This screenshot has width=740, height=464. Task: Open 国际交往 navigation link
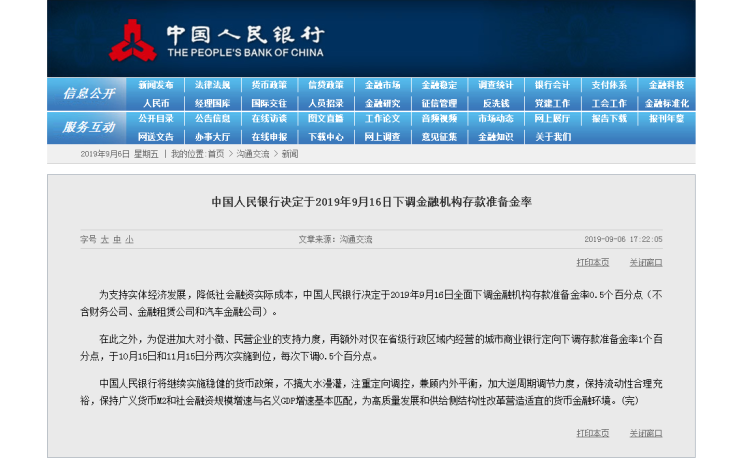tap(269, 103)
